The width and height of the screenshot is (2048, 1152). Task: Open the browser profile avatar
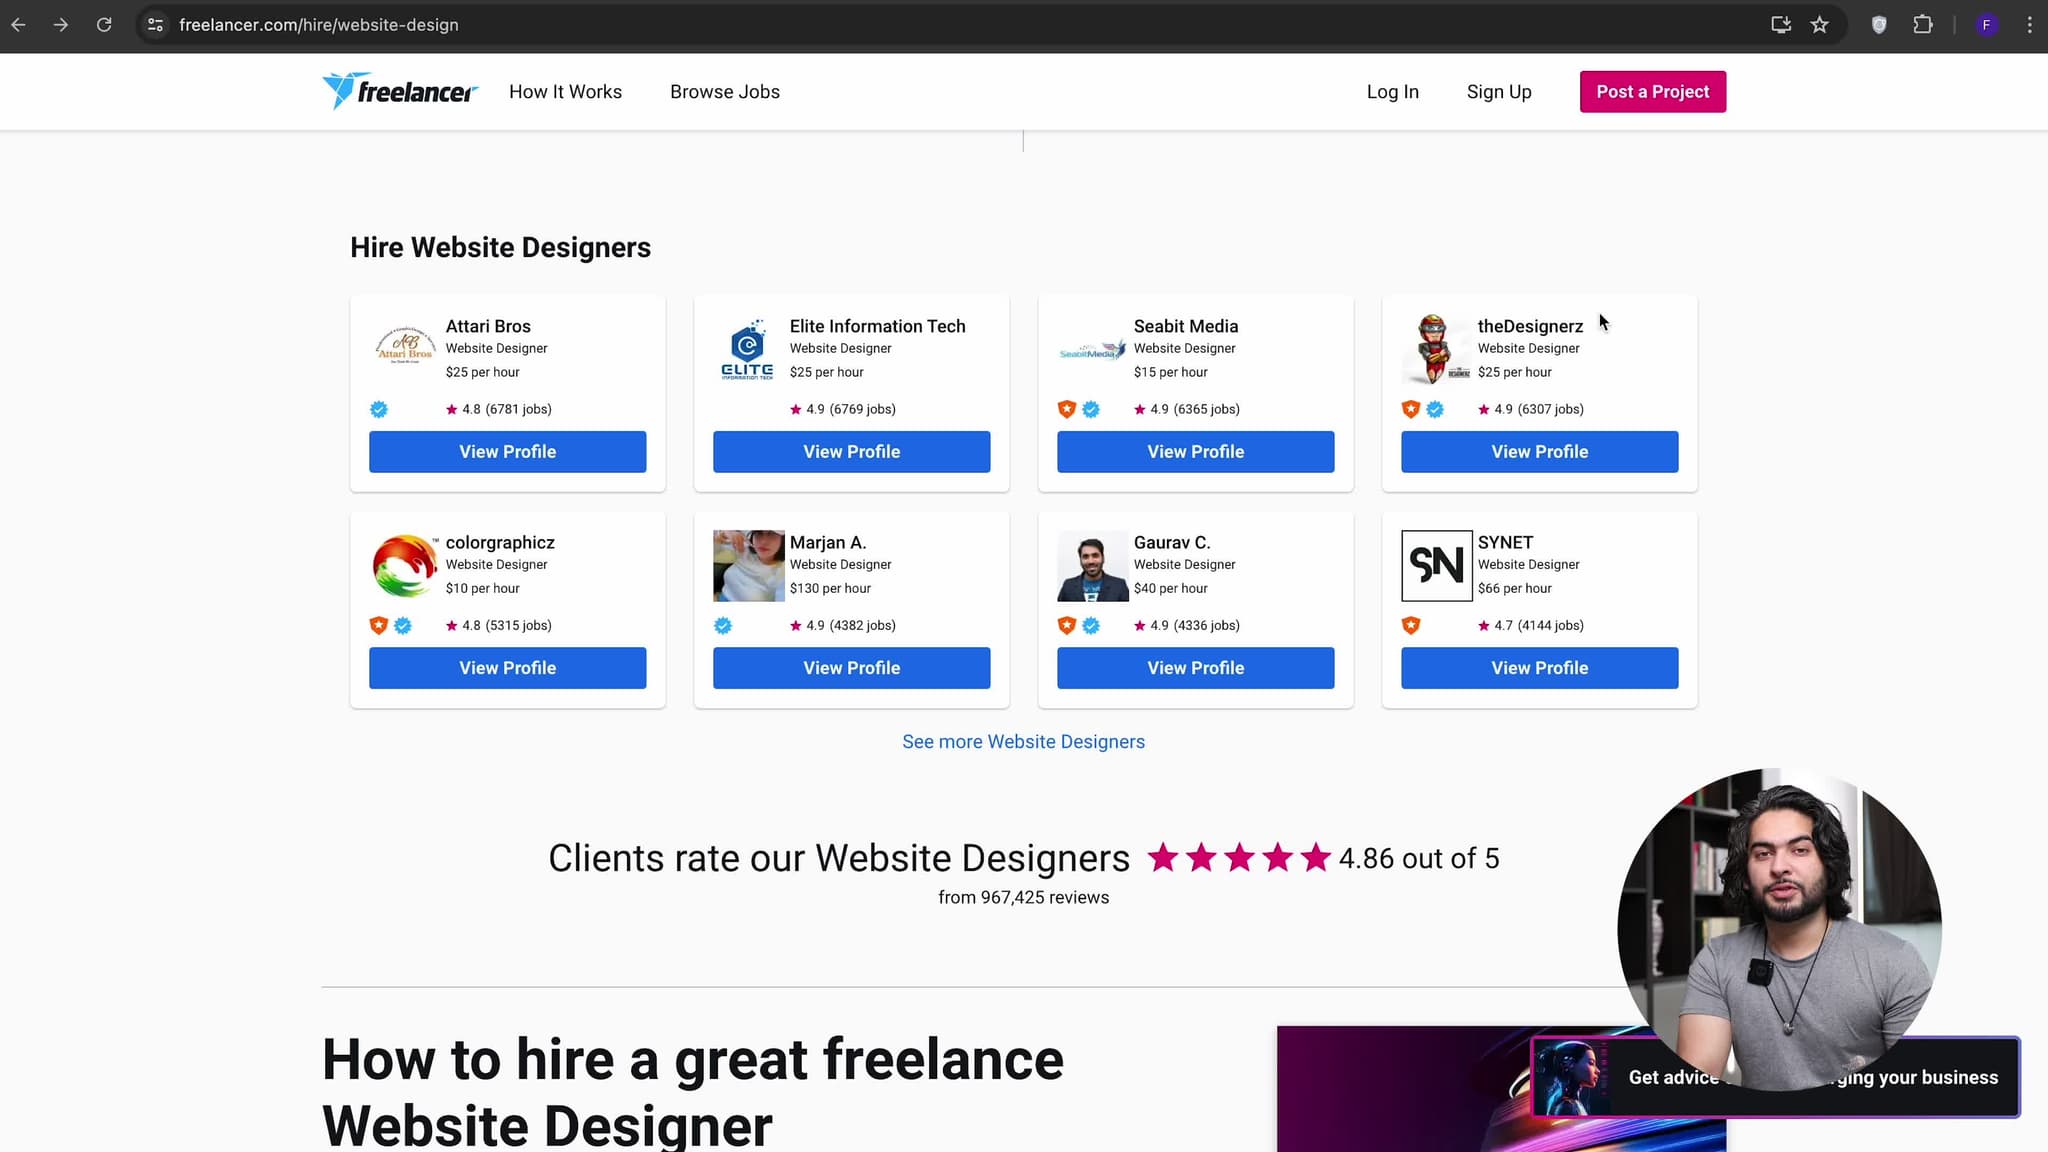click(x=1986, y=25)
